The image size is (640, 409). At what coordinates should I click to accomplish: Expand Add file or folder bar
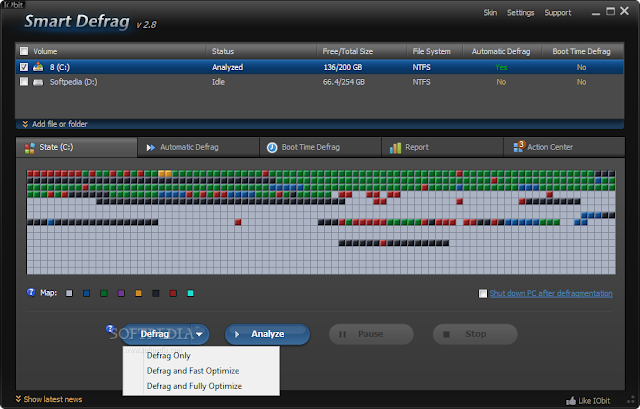tap(320, 124)
